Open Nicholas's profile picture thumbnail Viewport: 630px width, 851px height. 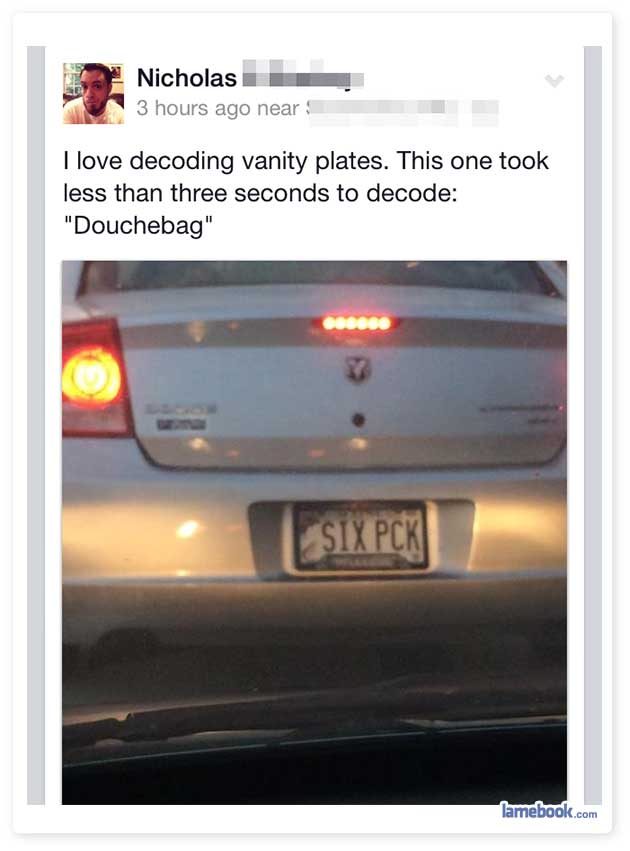click(93, 93)
